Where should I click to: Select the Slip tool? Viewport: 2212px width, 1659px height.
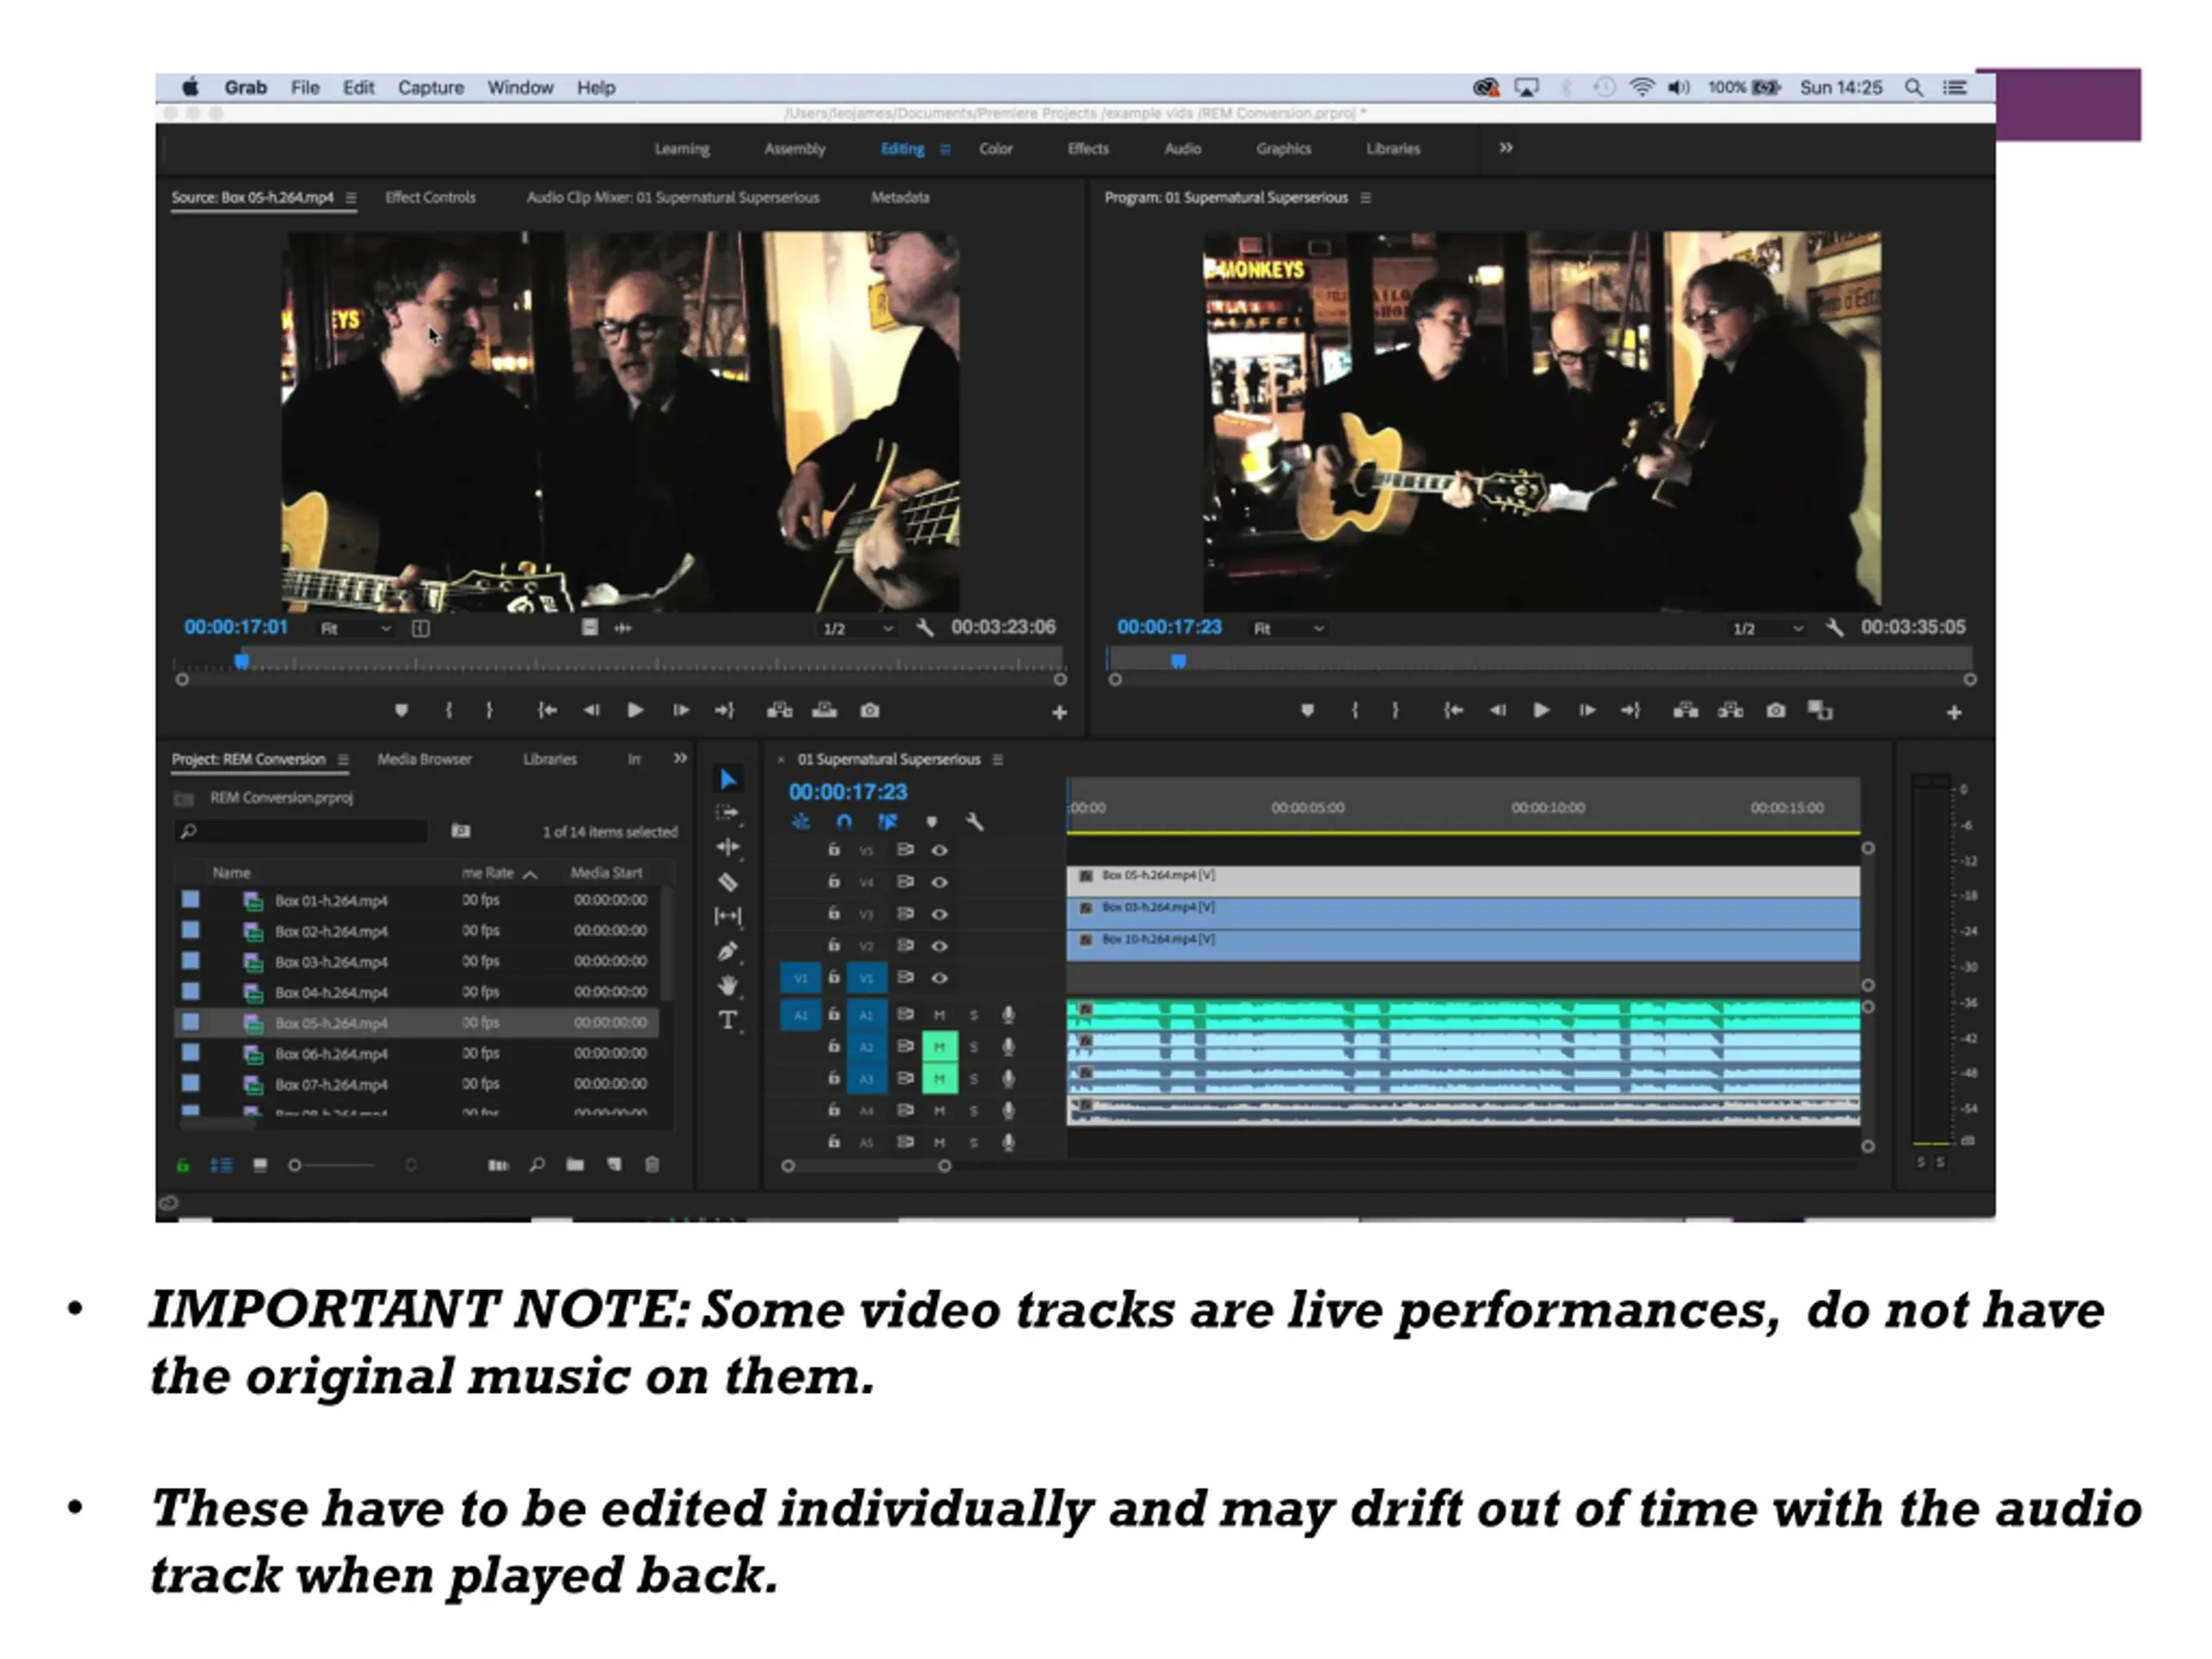[x=728, y=916]
